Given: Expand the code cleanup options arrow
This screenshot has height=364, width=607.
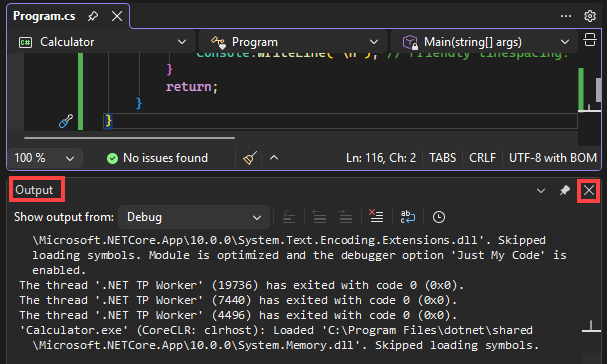Looking at the screenshot, I should pos(274,158).
